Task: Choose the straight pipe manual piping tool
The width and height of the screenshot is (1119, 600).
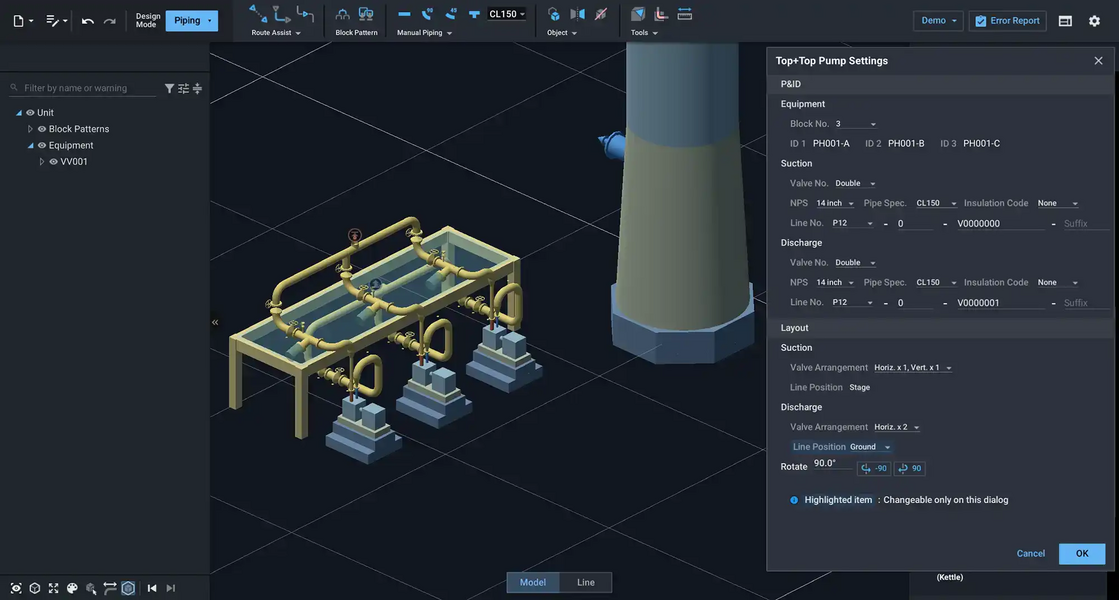Action: coord(404,14)
